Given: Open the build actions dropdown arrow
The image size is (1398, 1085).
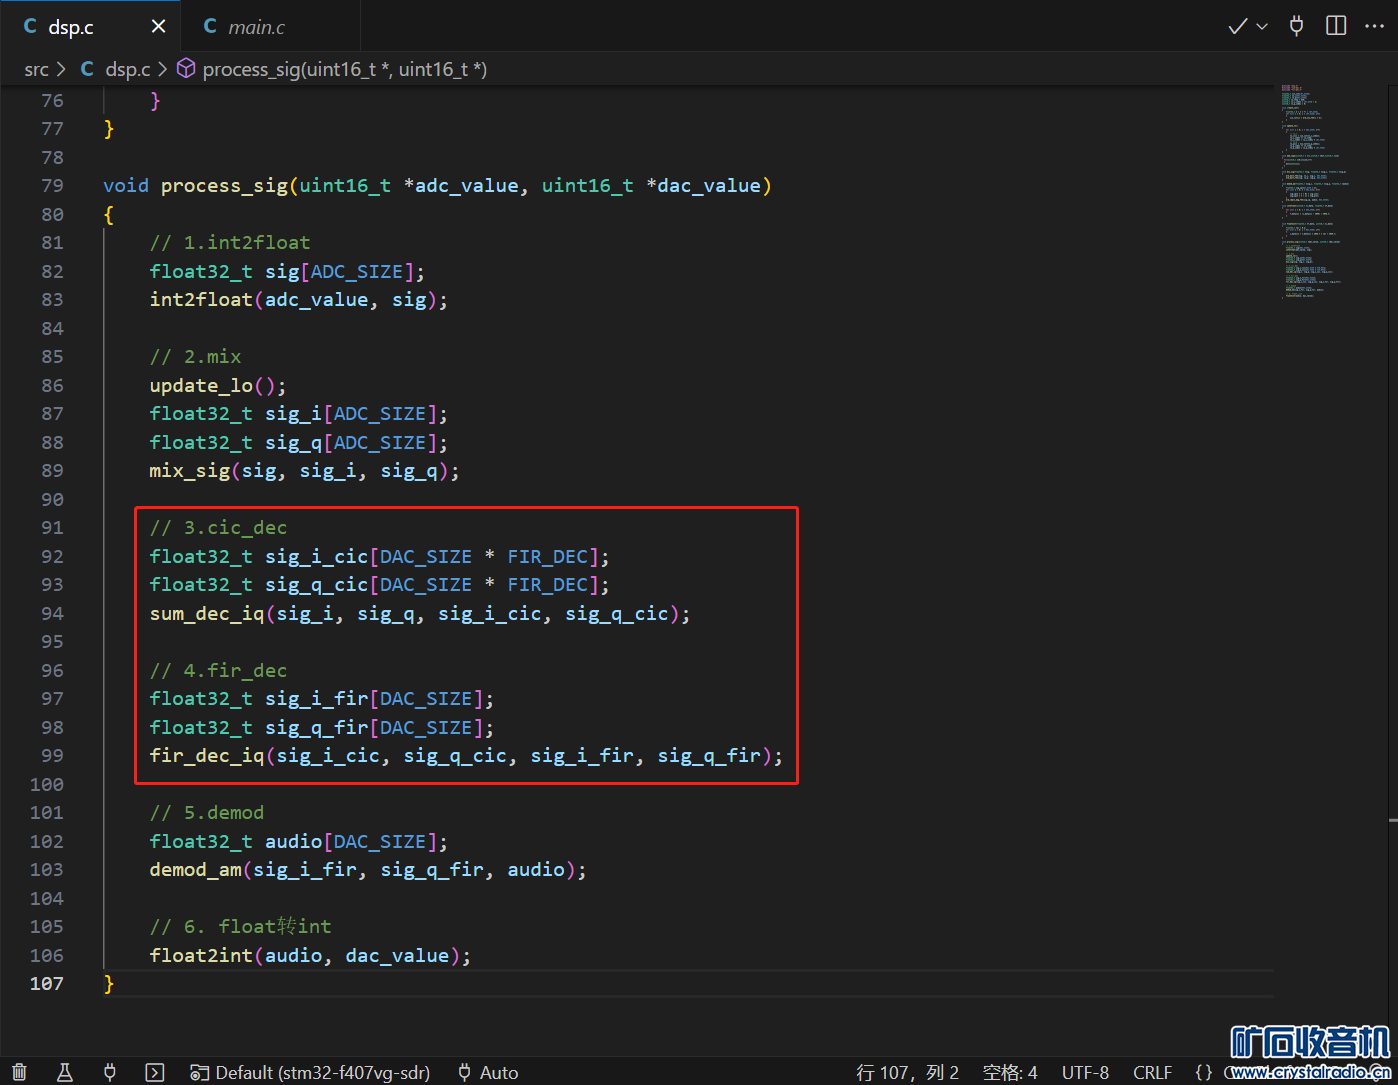Looking at the screenshot, I should pos(1262,27).
